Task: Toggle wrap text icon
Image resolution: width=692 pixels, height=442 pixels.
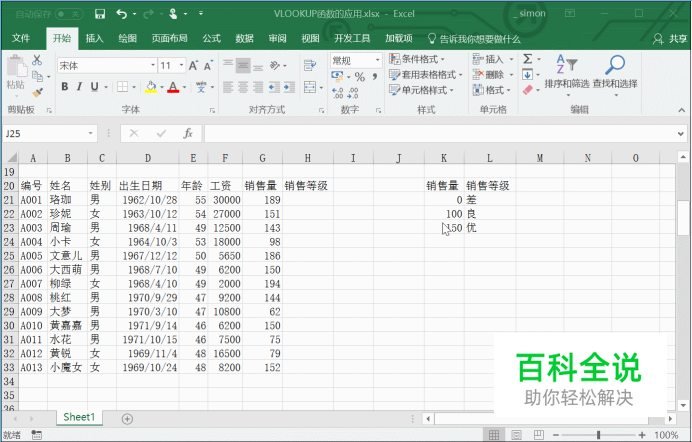Action: point(310,66)
